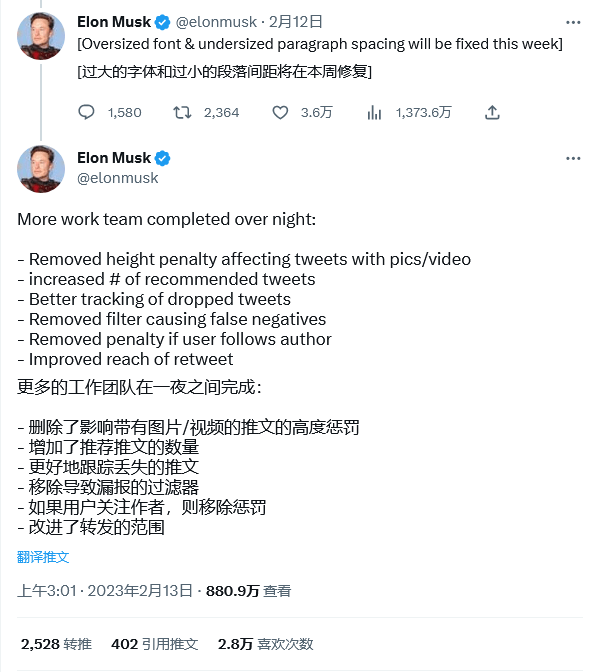Click the @elonmusk handle under main tweet name
Screen dimensions: 598x672
(117, 178)
